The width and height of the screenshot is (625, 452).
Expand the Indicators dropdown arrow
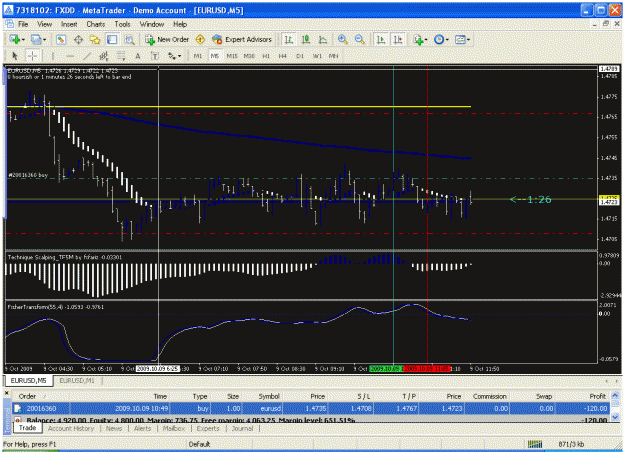click(426, 40)
